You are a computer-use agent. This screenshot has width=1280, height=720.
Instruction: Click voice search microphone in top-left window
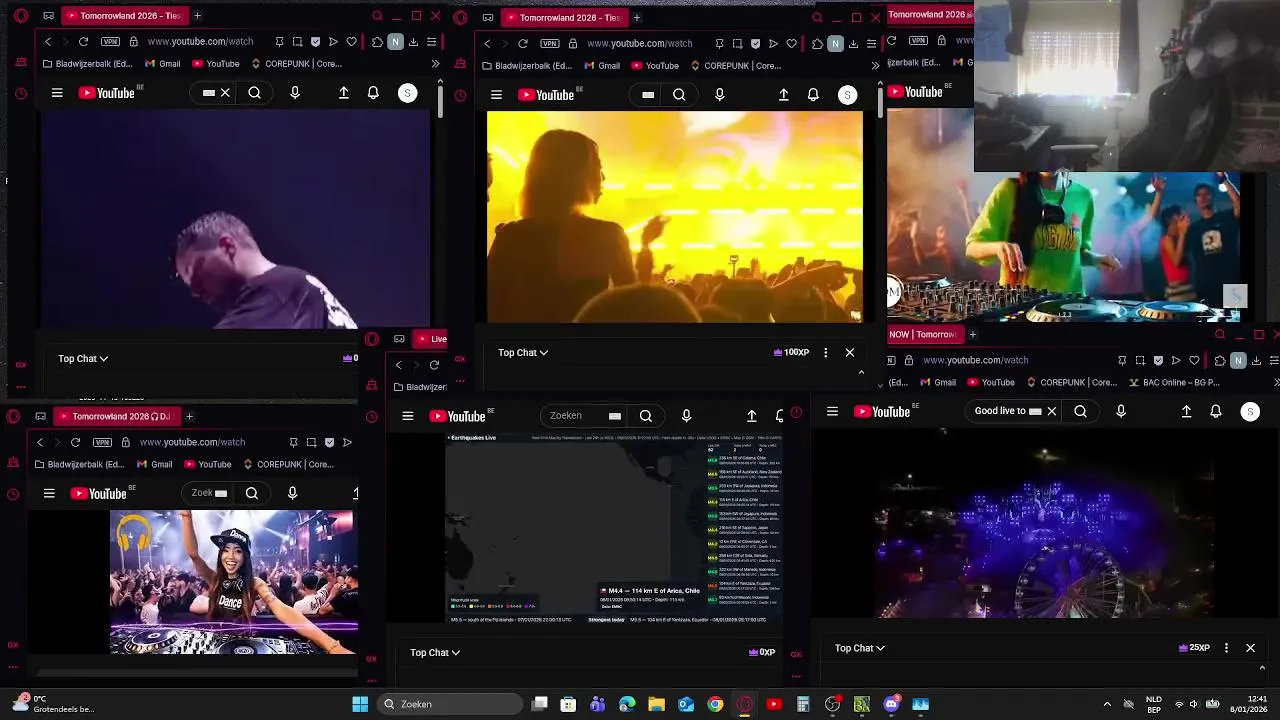[294, 93]
